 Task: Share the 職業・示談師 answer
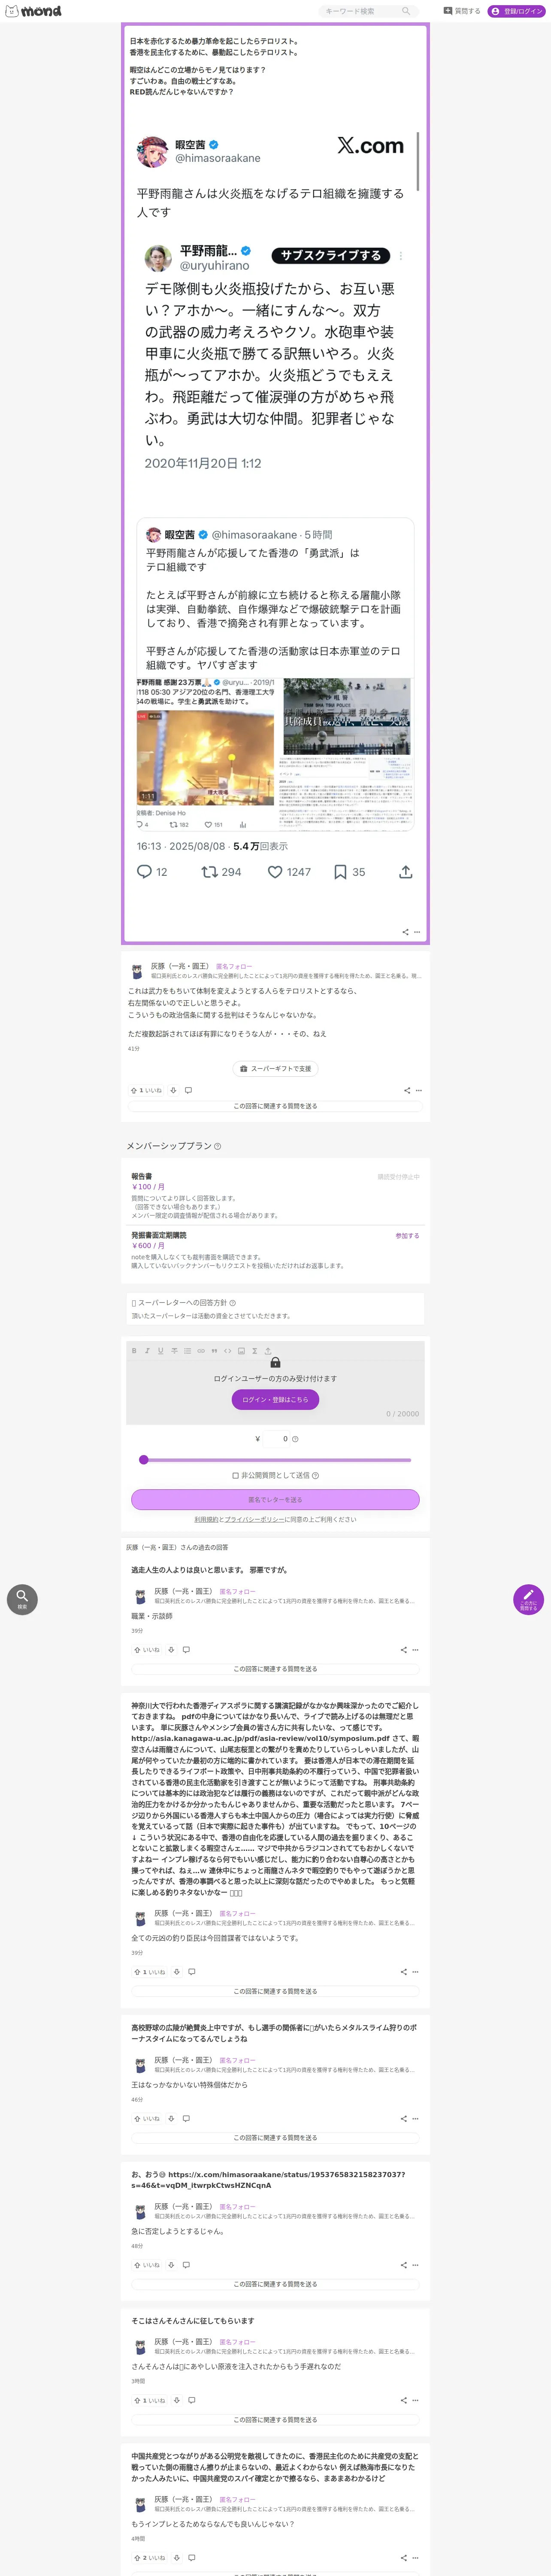403,1650
